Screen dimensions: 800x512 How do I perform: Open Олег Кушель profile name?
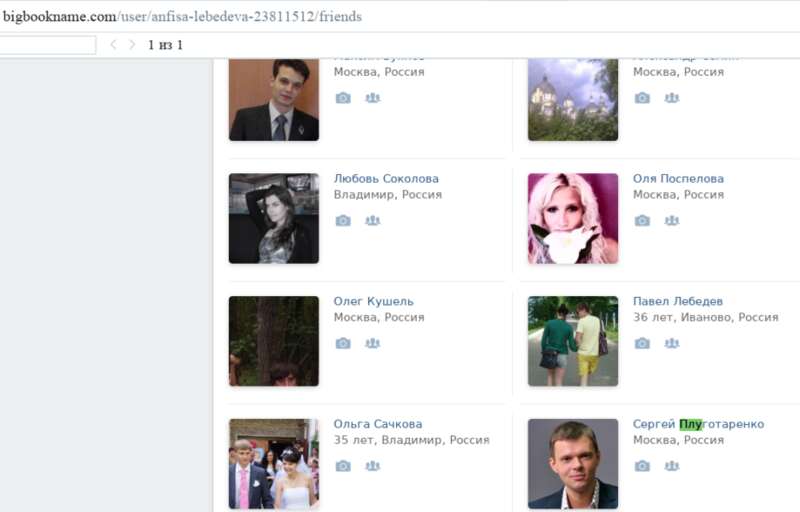[x=373, y=301]
